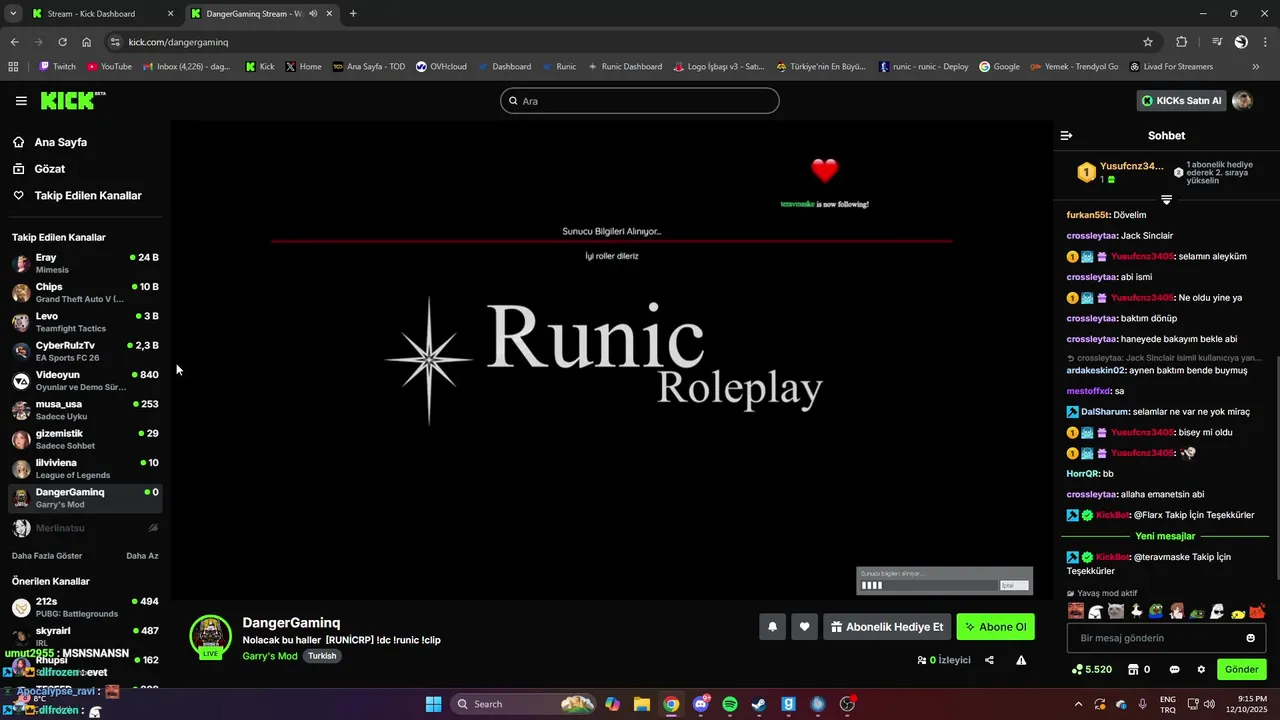
Task: Open Videoyun channel
Action: tap(85, 380)
